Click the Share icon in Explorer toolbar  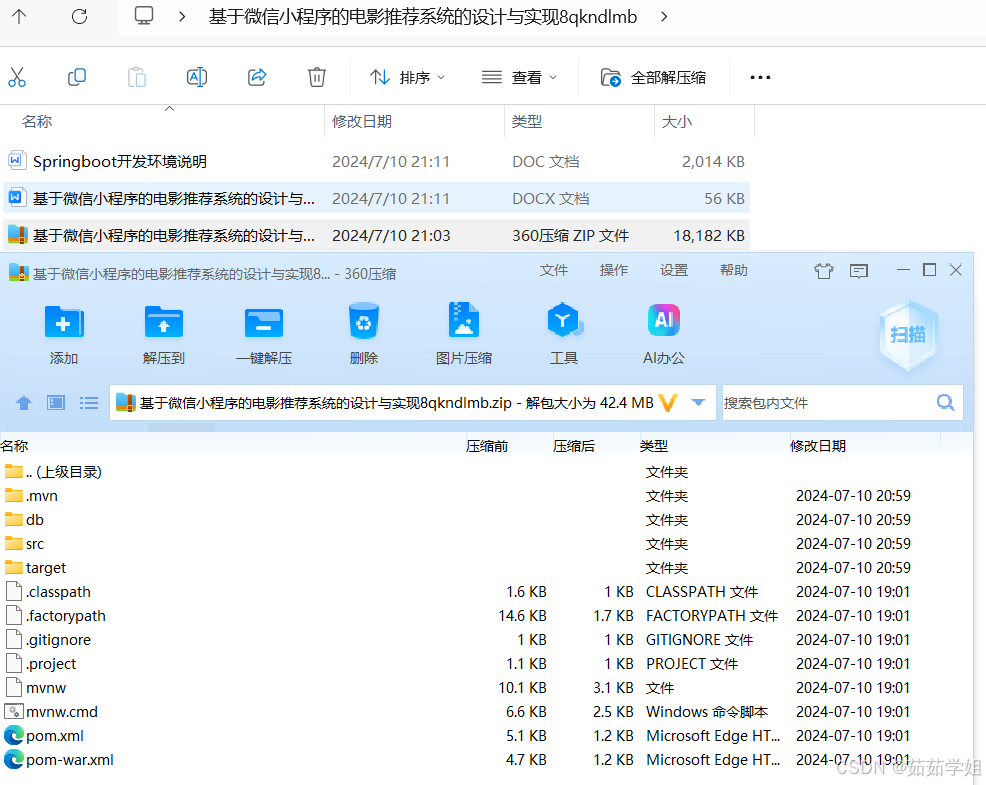(x=257, y=77)
